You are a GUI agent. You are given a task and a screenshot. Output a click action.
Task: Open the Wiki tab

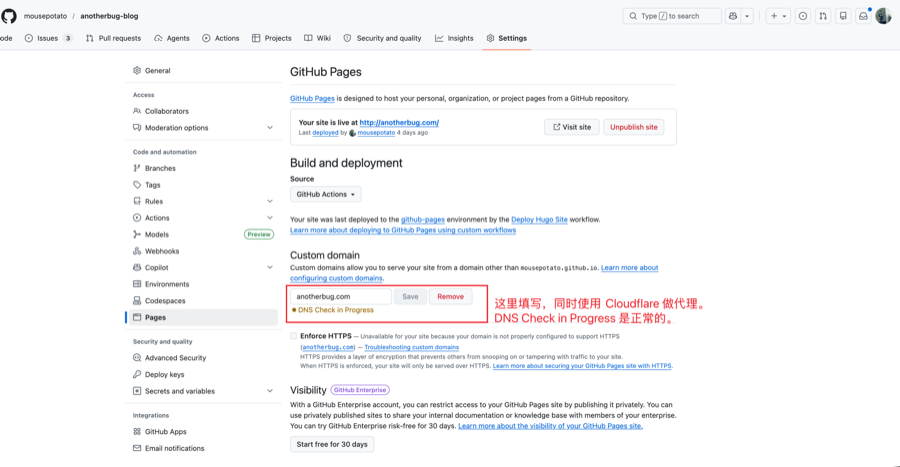(317, 38)
